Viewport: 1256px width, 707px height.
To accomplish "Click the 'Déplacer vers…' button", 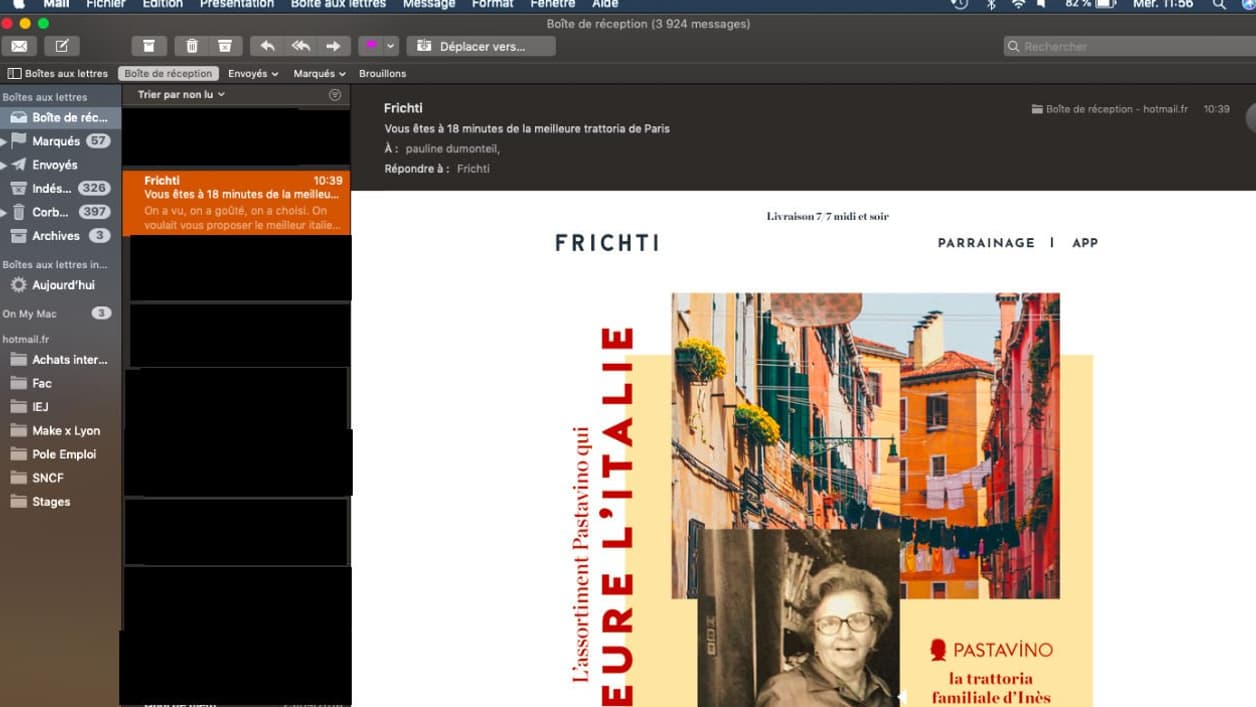I will click(x=481, y=46).
